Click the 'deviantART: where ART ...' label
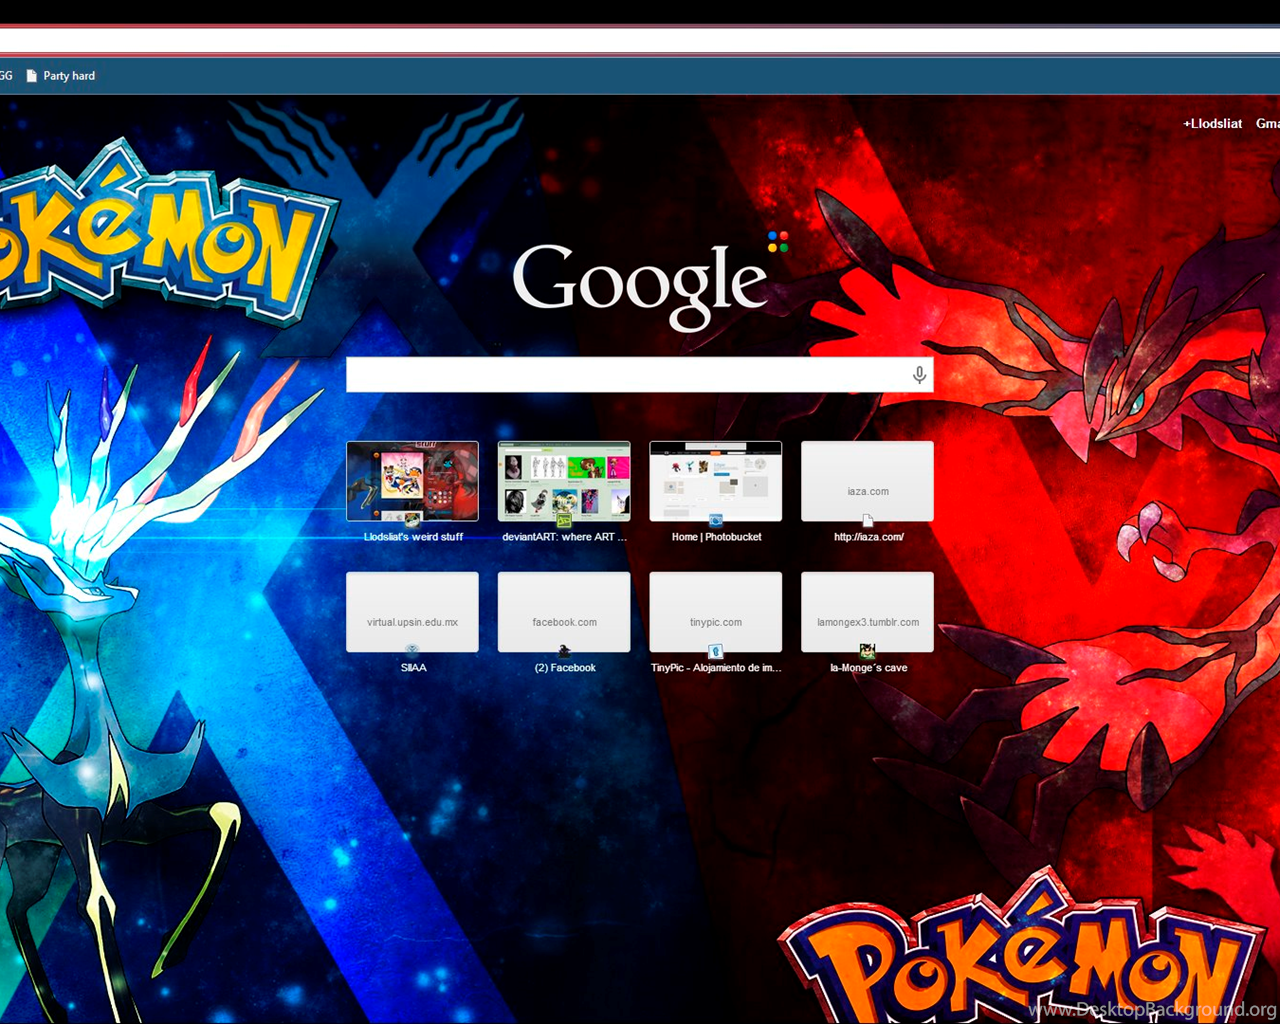The width and height of the screenshot is (1280, 1024). click(x=564, y=537)
